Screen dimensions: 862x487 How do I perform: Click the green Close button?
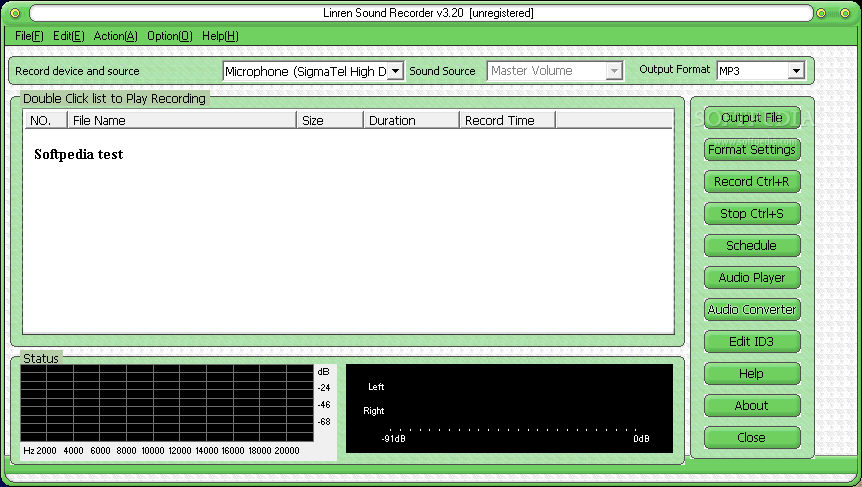752,438
